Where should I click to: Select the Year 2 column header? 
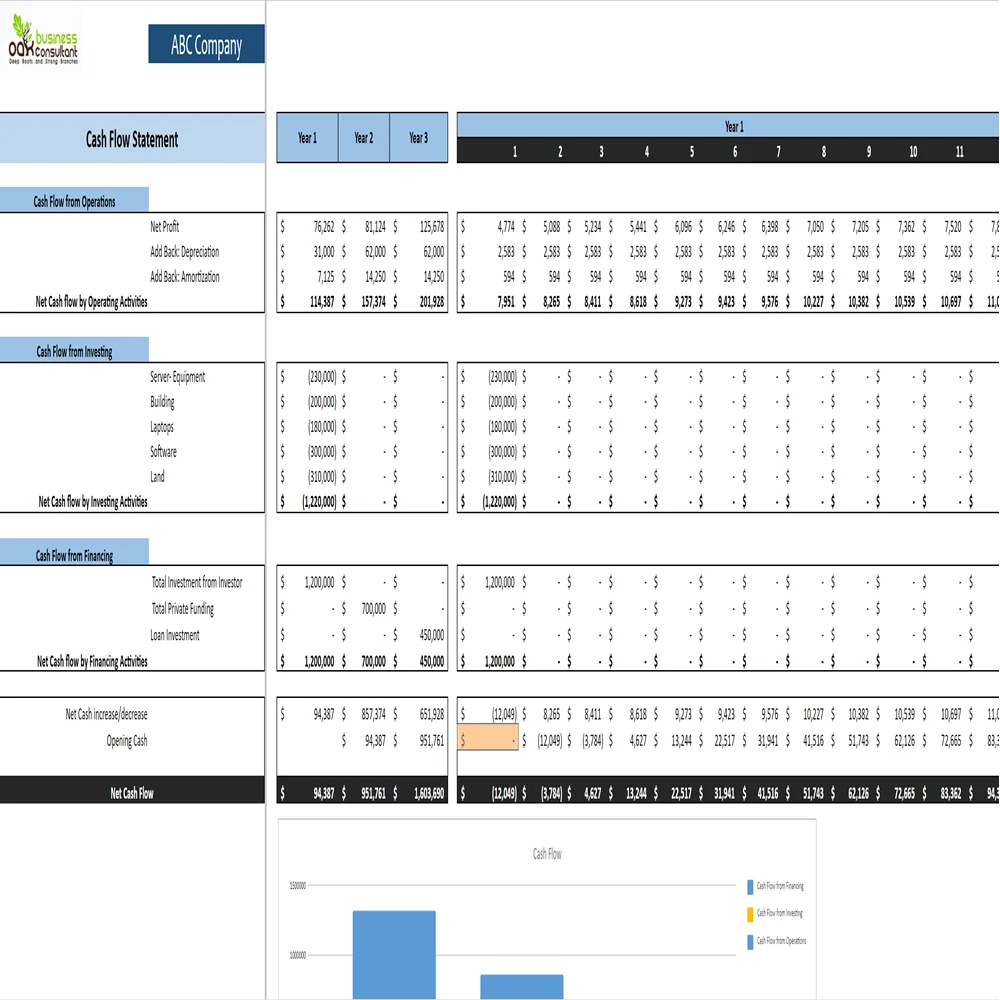(362, 138)
